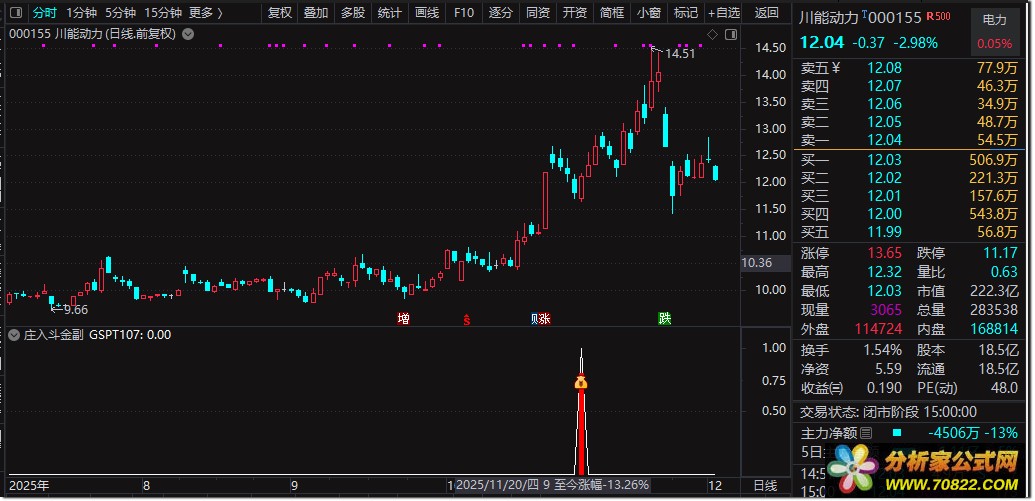Click the 川能动力 stock name header
Viewport: 1035px width, 501px height.
click(830, 17)
